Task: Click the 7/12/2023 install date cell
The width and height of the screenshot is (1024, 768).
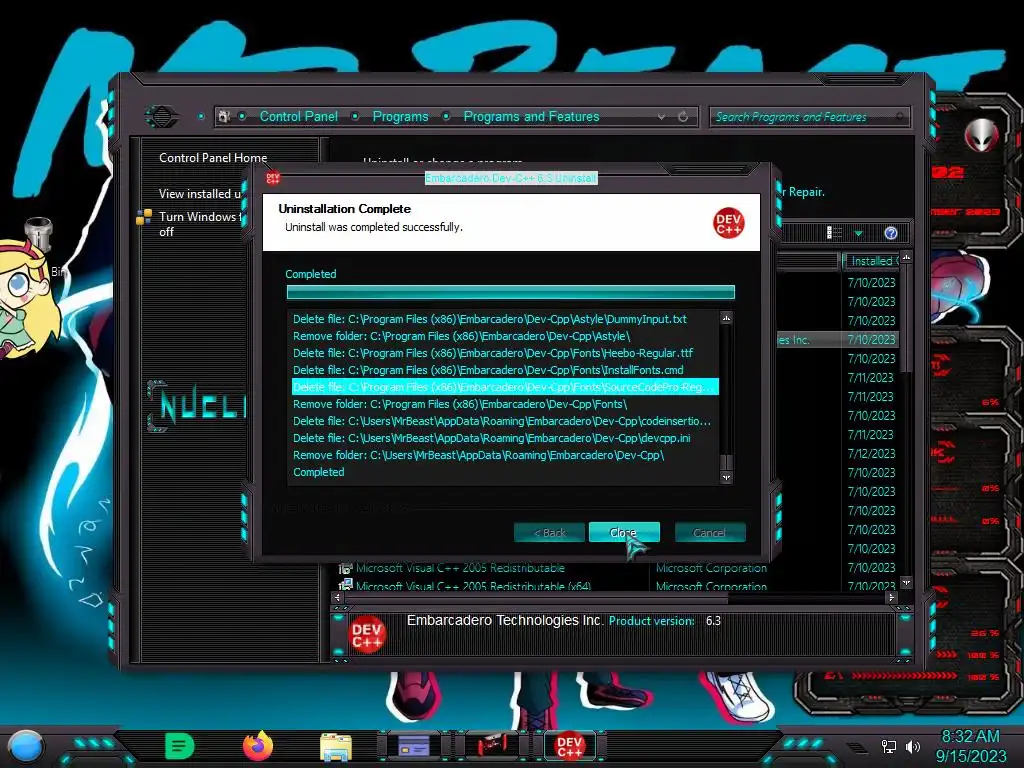Action: pyautogui.click(x=871, y=453)
